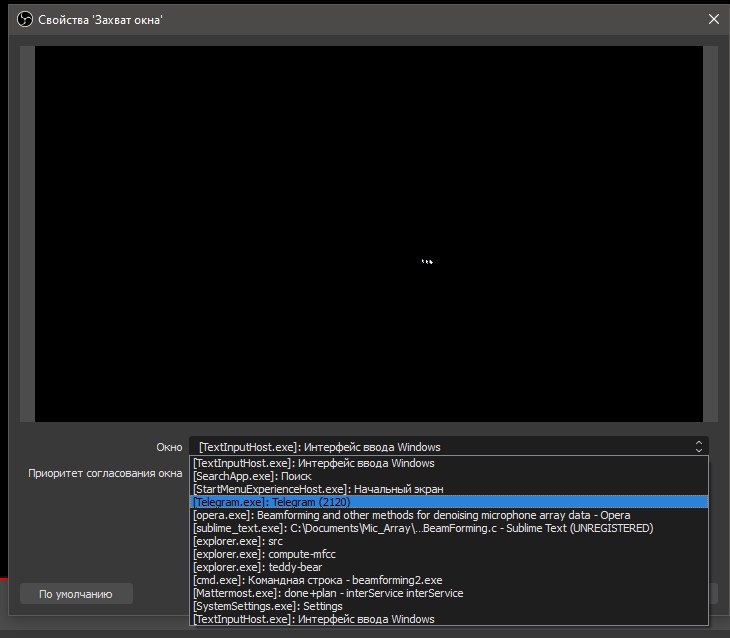Choose '[explorer.exe]: compute-mfcc' window option

coord(449,554)
